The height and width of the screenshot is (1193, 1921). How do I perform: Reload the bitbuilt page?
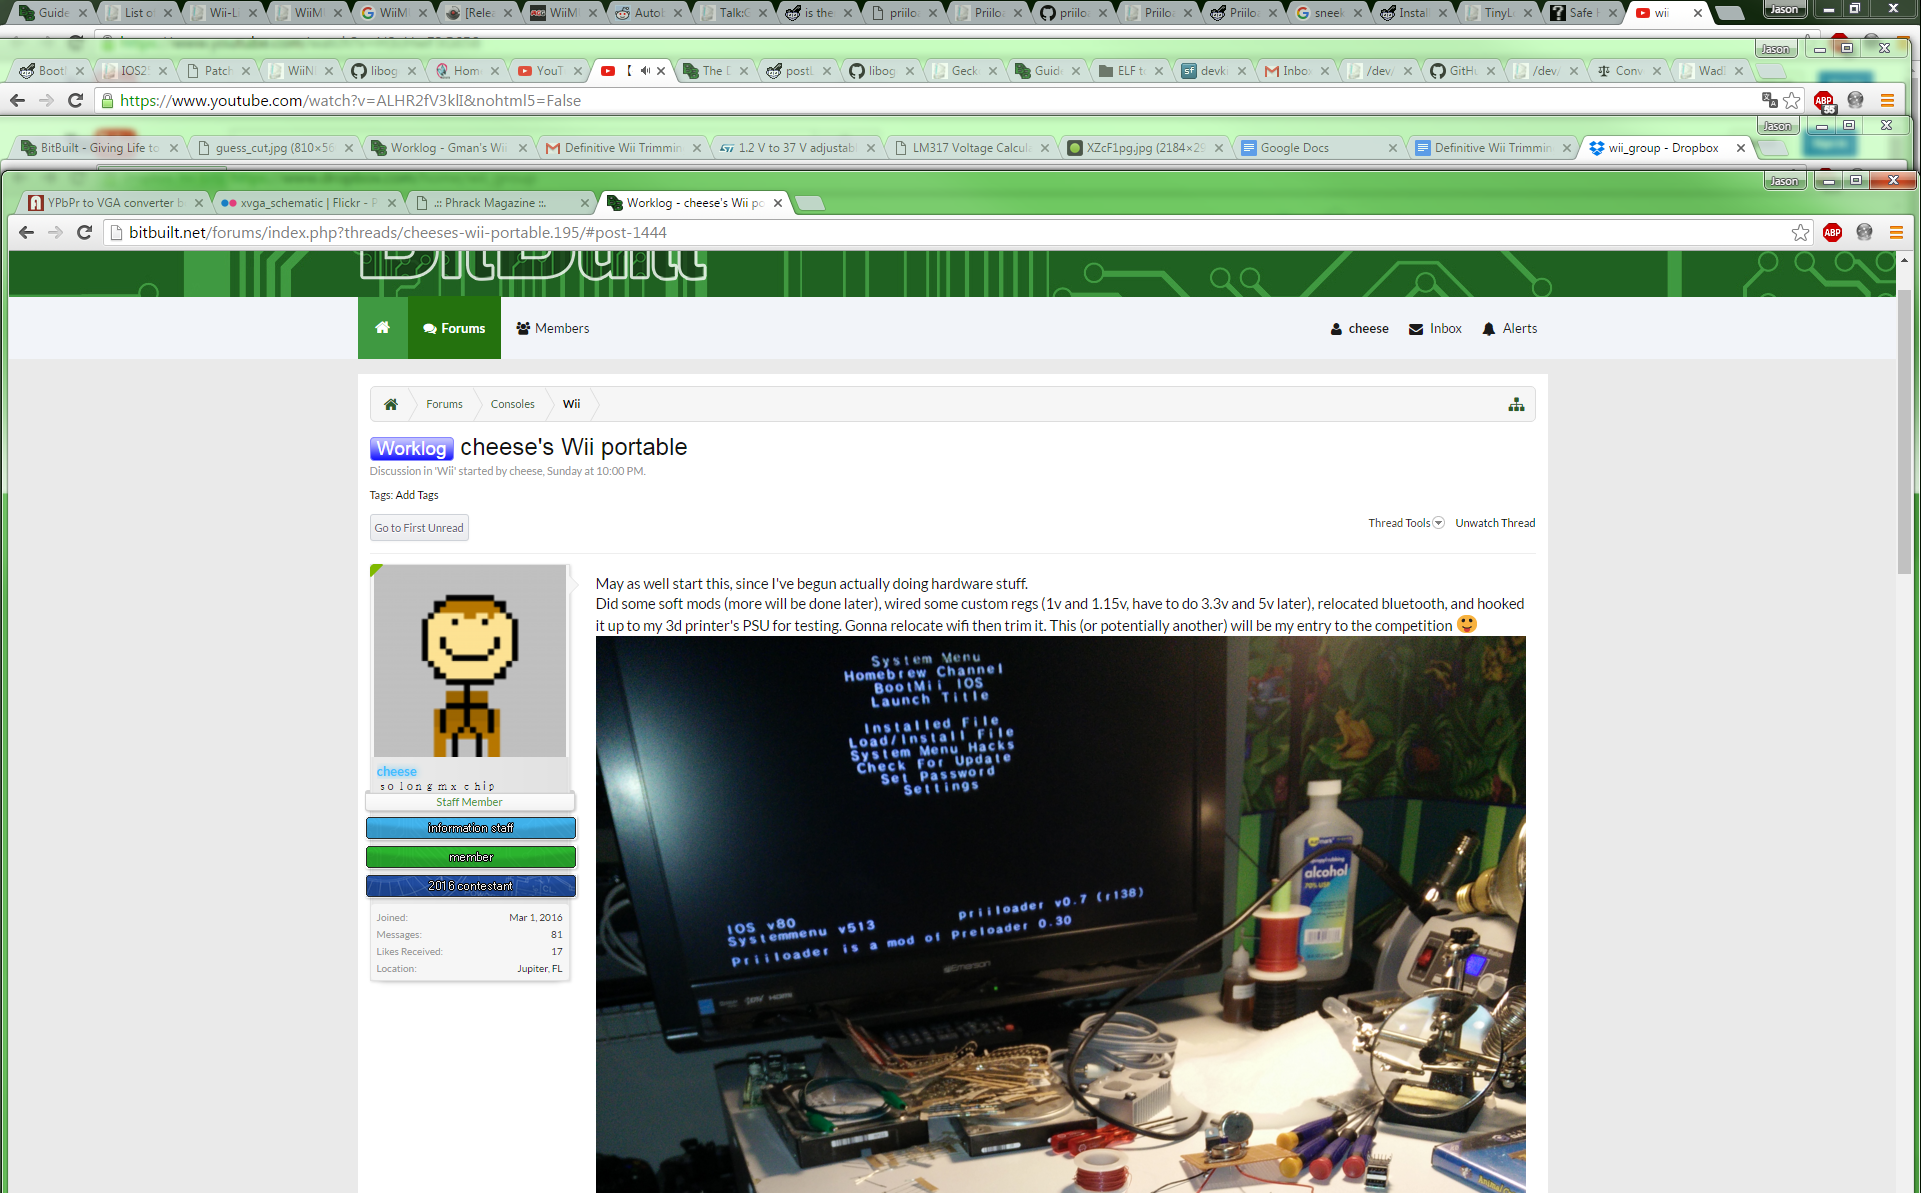(85, 232)
